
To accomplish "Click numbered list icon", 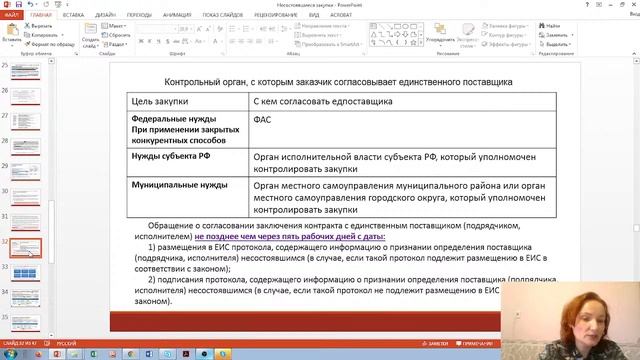I will [x=247, y=29].
